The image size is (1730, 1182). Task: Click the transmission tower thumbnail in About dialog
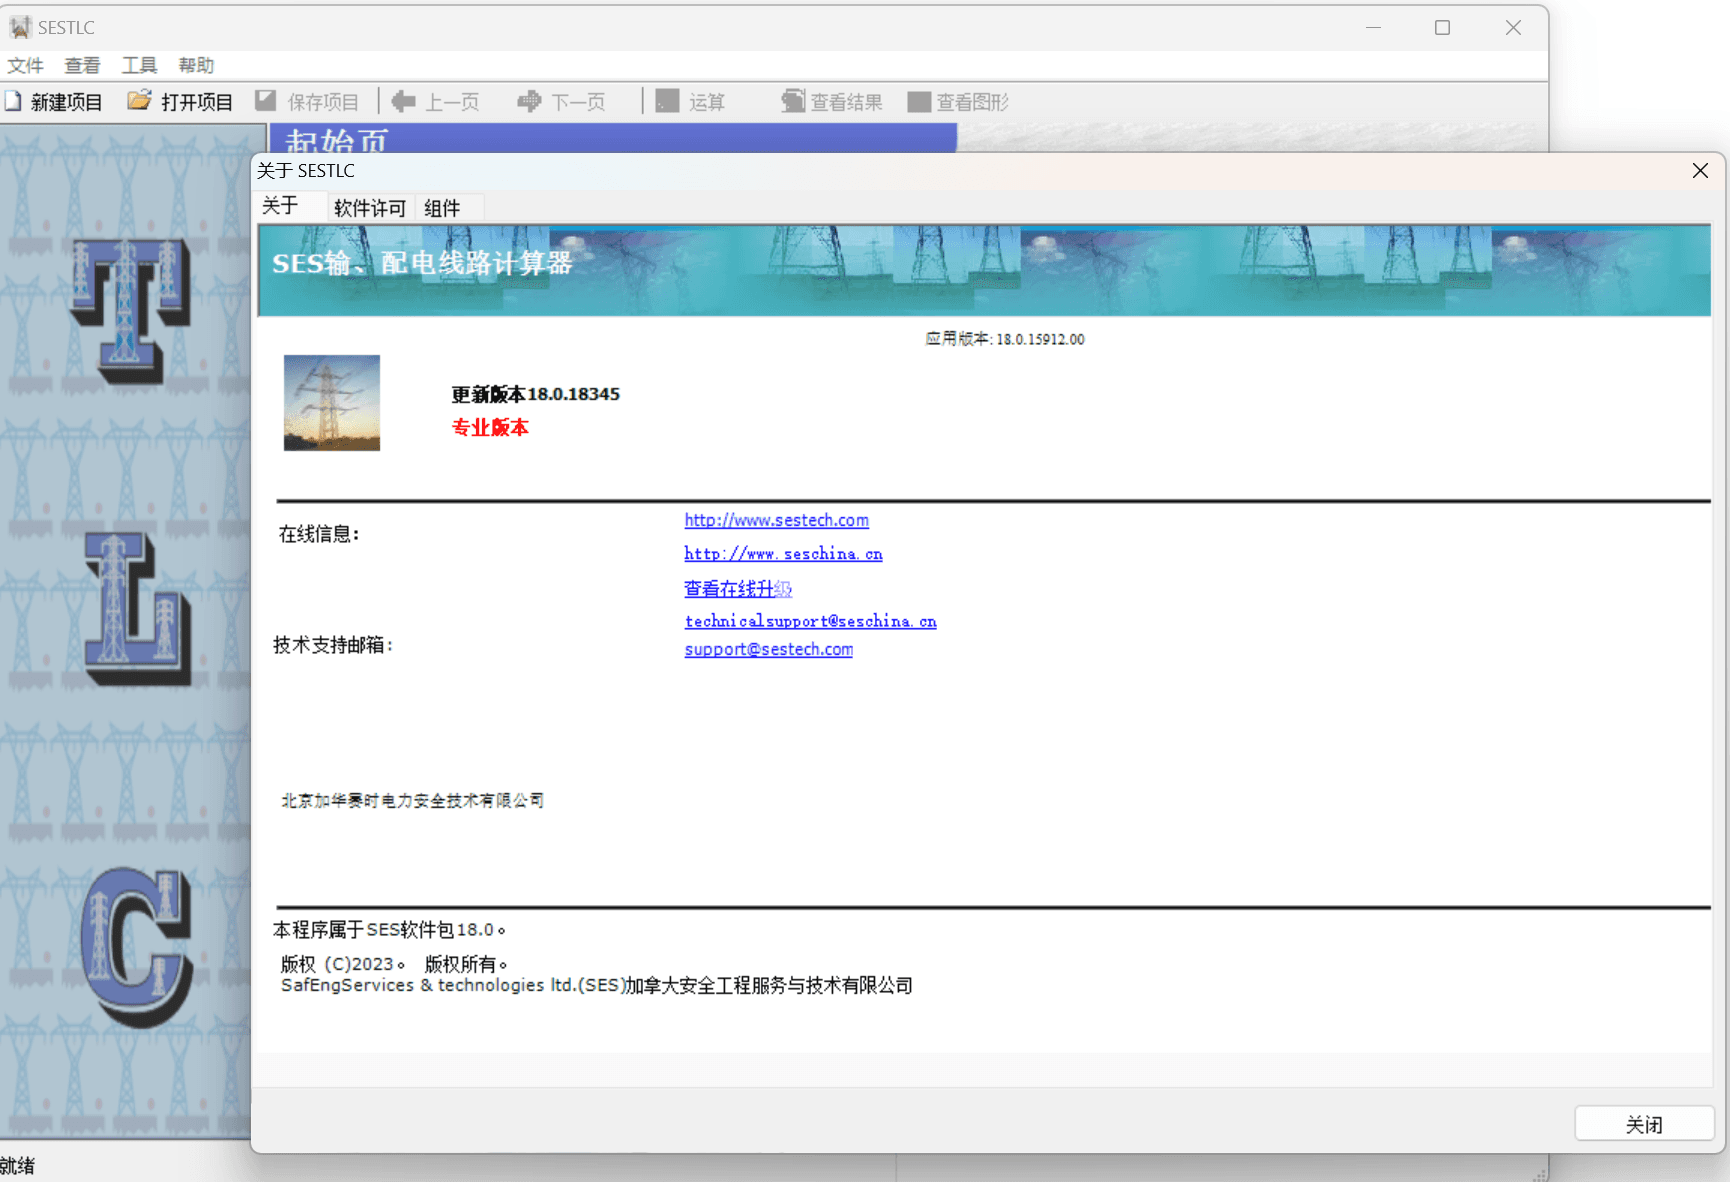click(x=332, y=403)
